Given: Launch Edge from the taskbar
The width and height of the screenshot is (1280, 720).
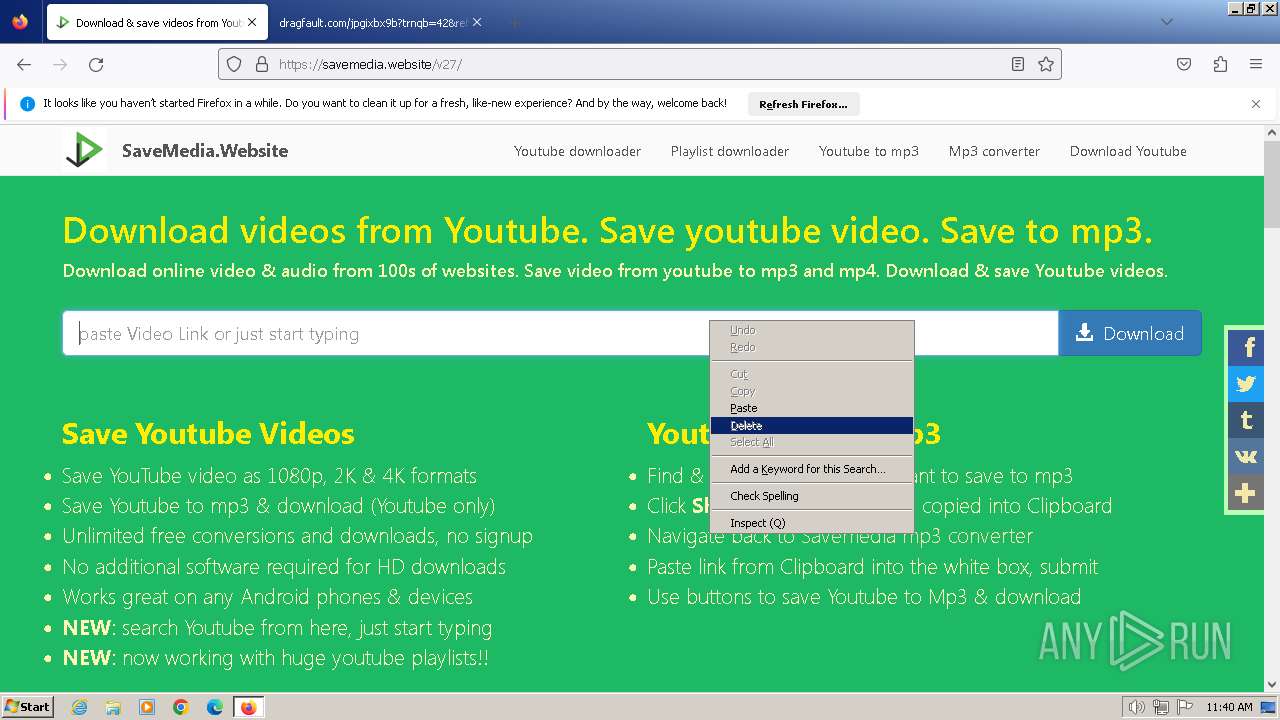Looking at the screenshot, I should (x=214, y=707).
